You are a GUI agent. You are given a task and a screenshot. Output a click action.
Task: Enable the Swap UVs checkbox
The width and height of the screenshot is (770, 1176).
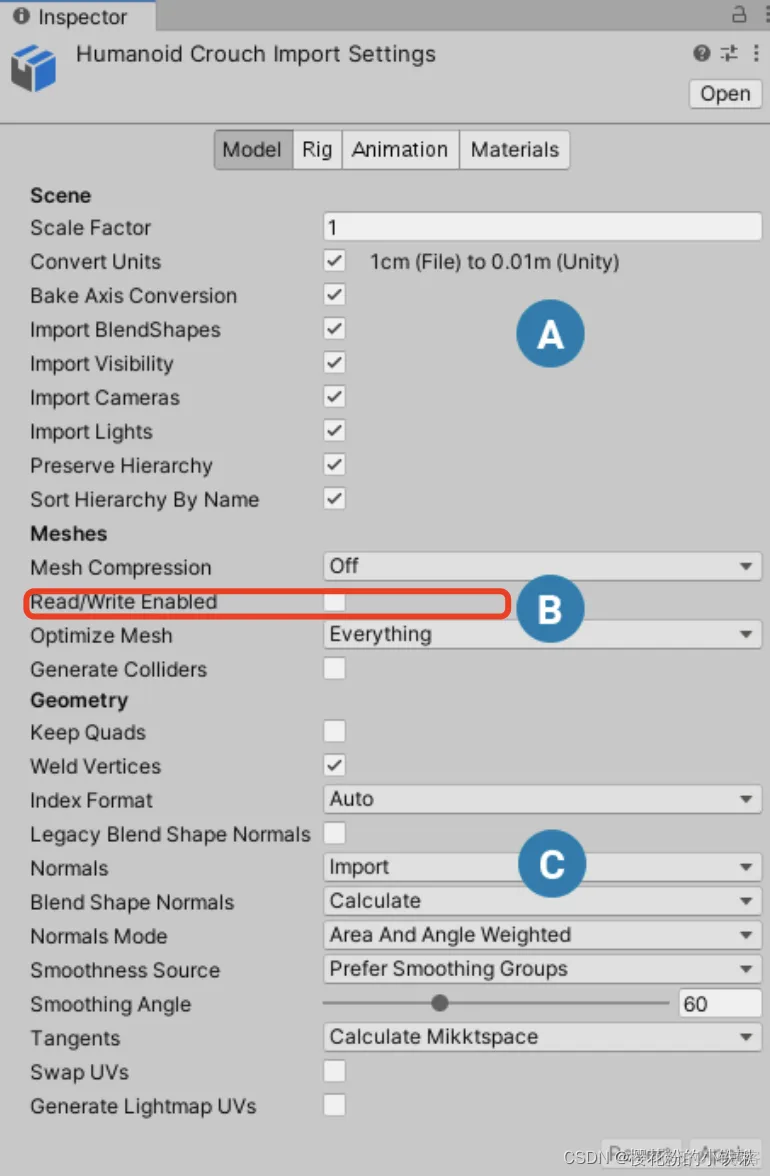(334, 1071)
